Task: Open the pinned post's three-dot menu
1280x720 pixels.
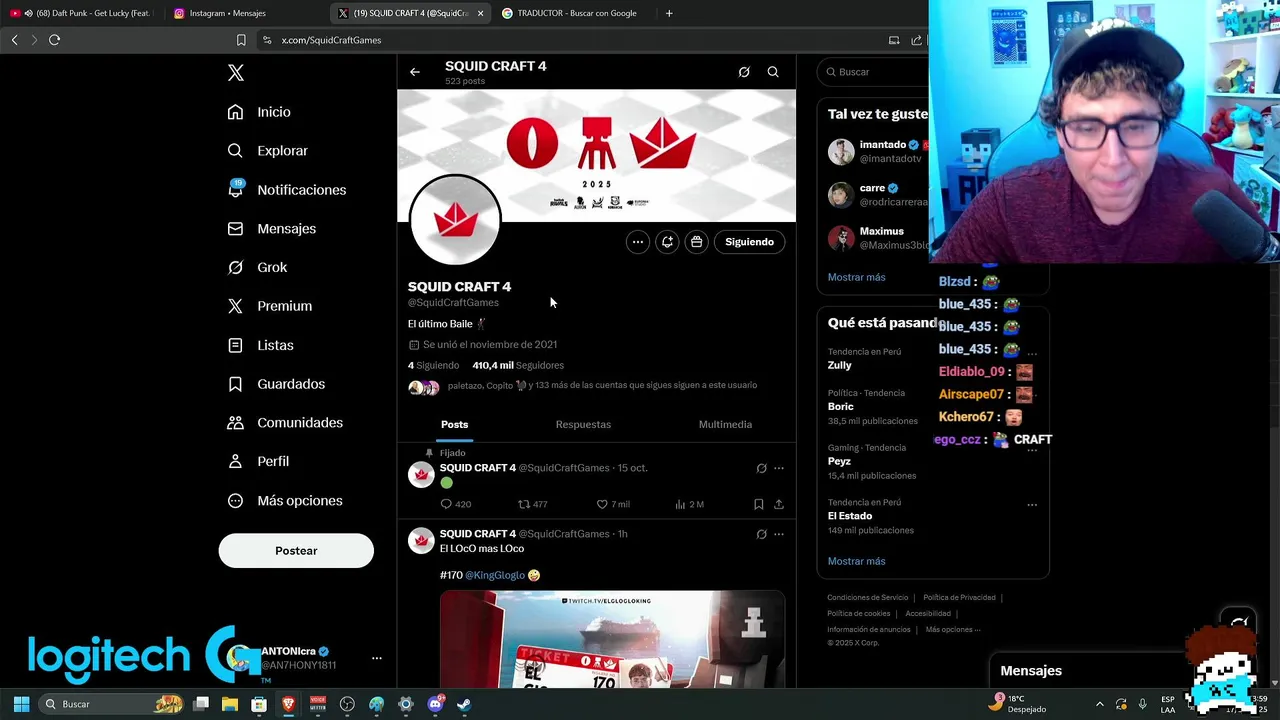Action: point(779,468)
